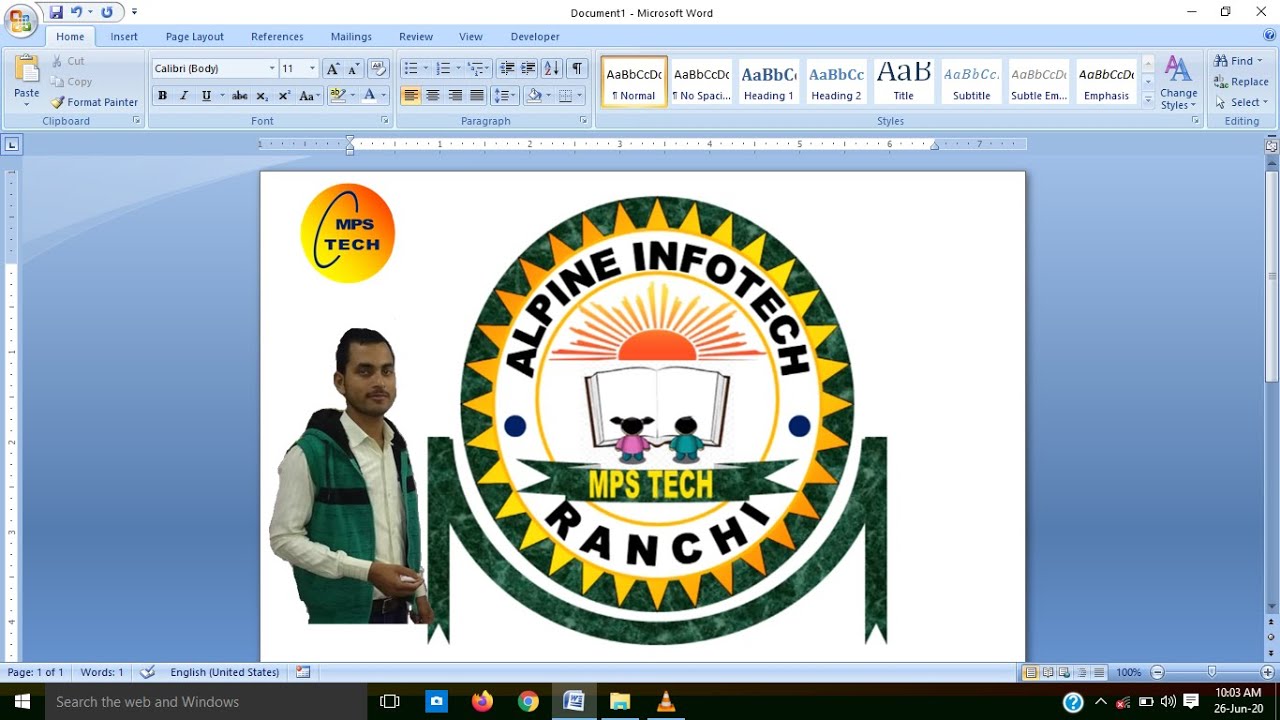Click the macro recording status icon
1280x720 pixels.
(x=303, y=672)
